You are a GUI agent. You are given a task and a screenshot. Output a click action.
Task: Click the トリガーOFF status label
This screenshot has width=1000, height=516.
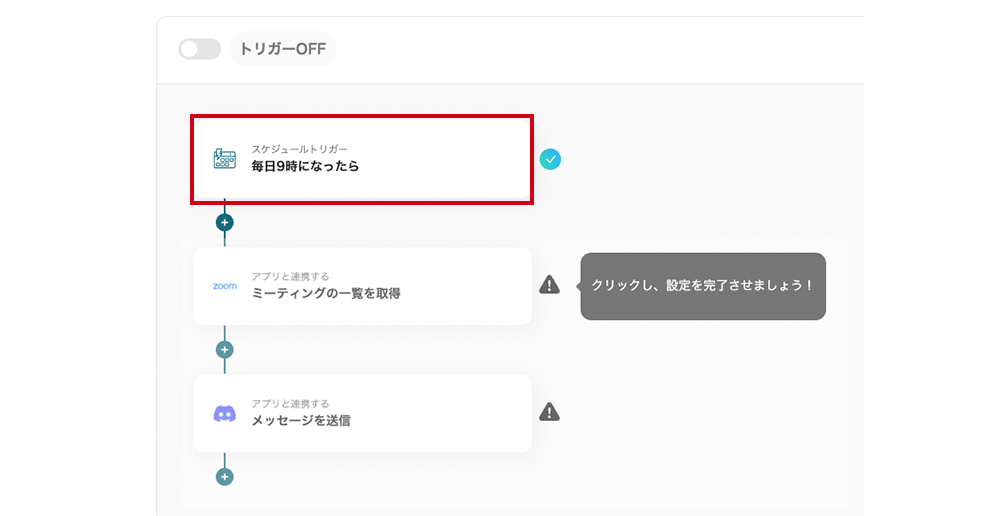tap(283, 49)
